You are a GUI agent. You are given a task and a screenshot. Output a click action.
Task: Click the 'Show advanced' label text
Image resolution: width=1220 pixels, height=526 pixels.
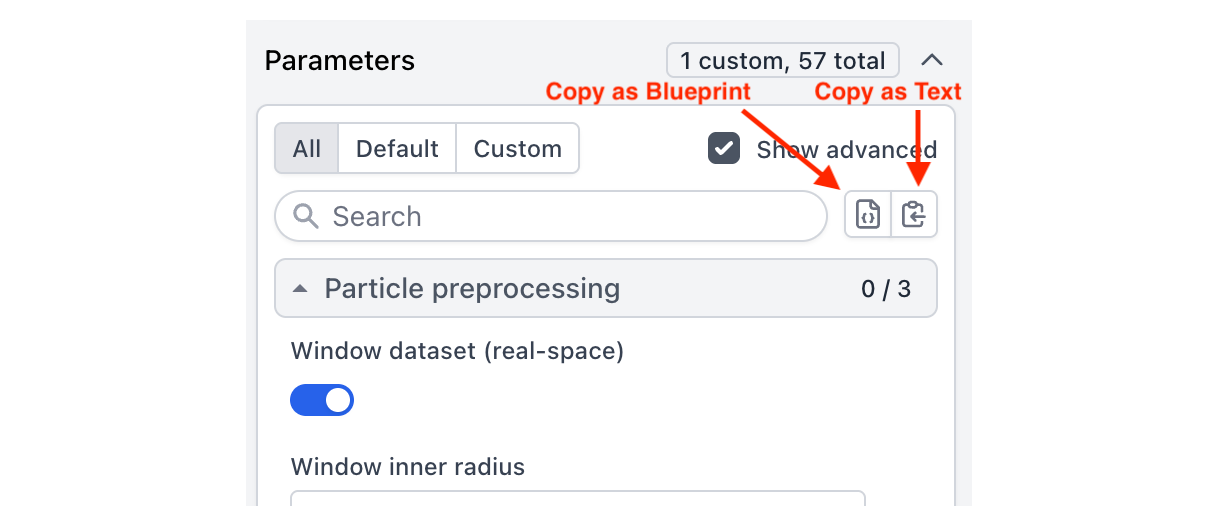(846, 150)
